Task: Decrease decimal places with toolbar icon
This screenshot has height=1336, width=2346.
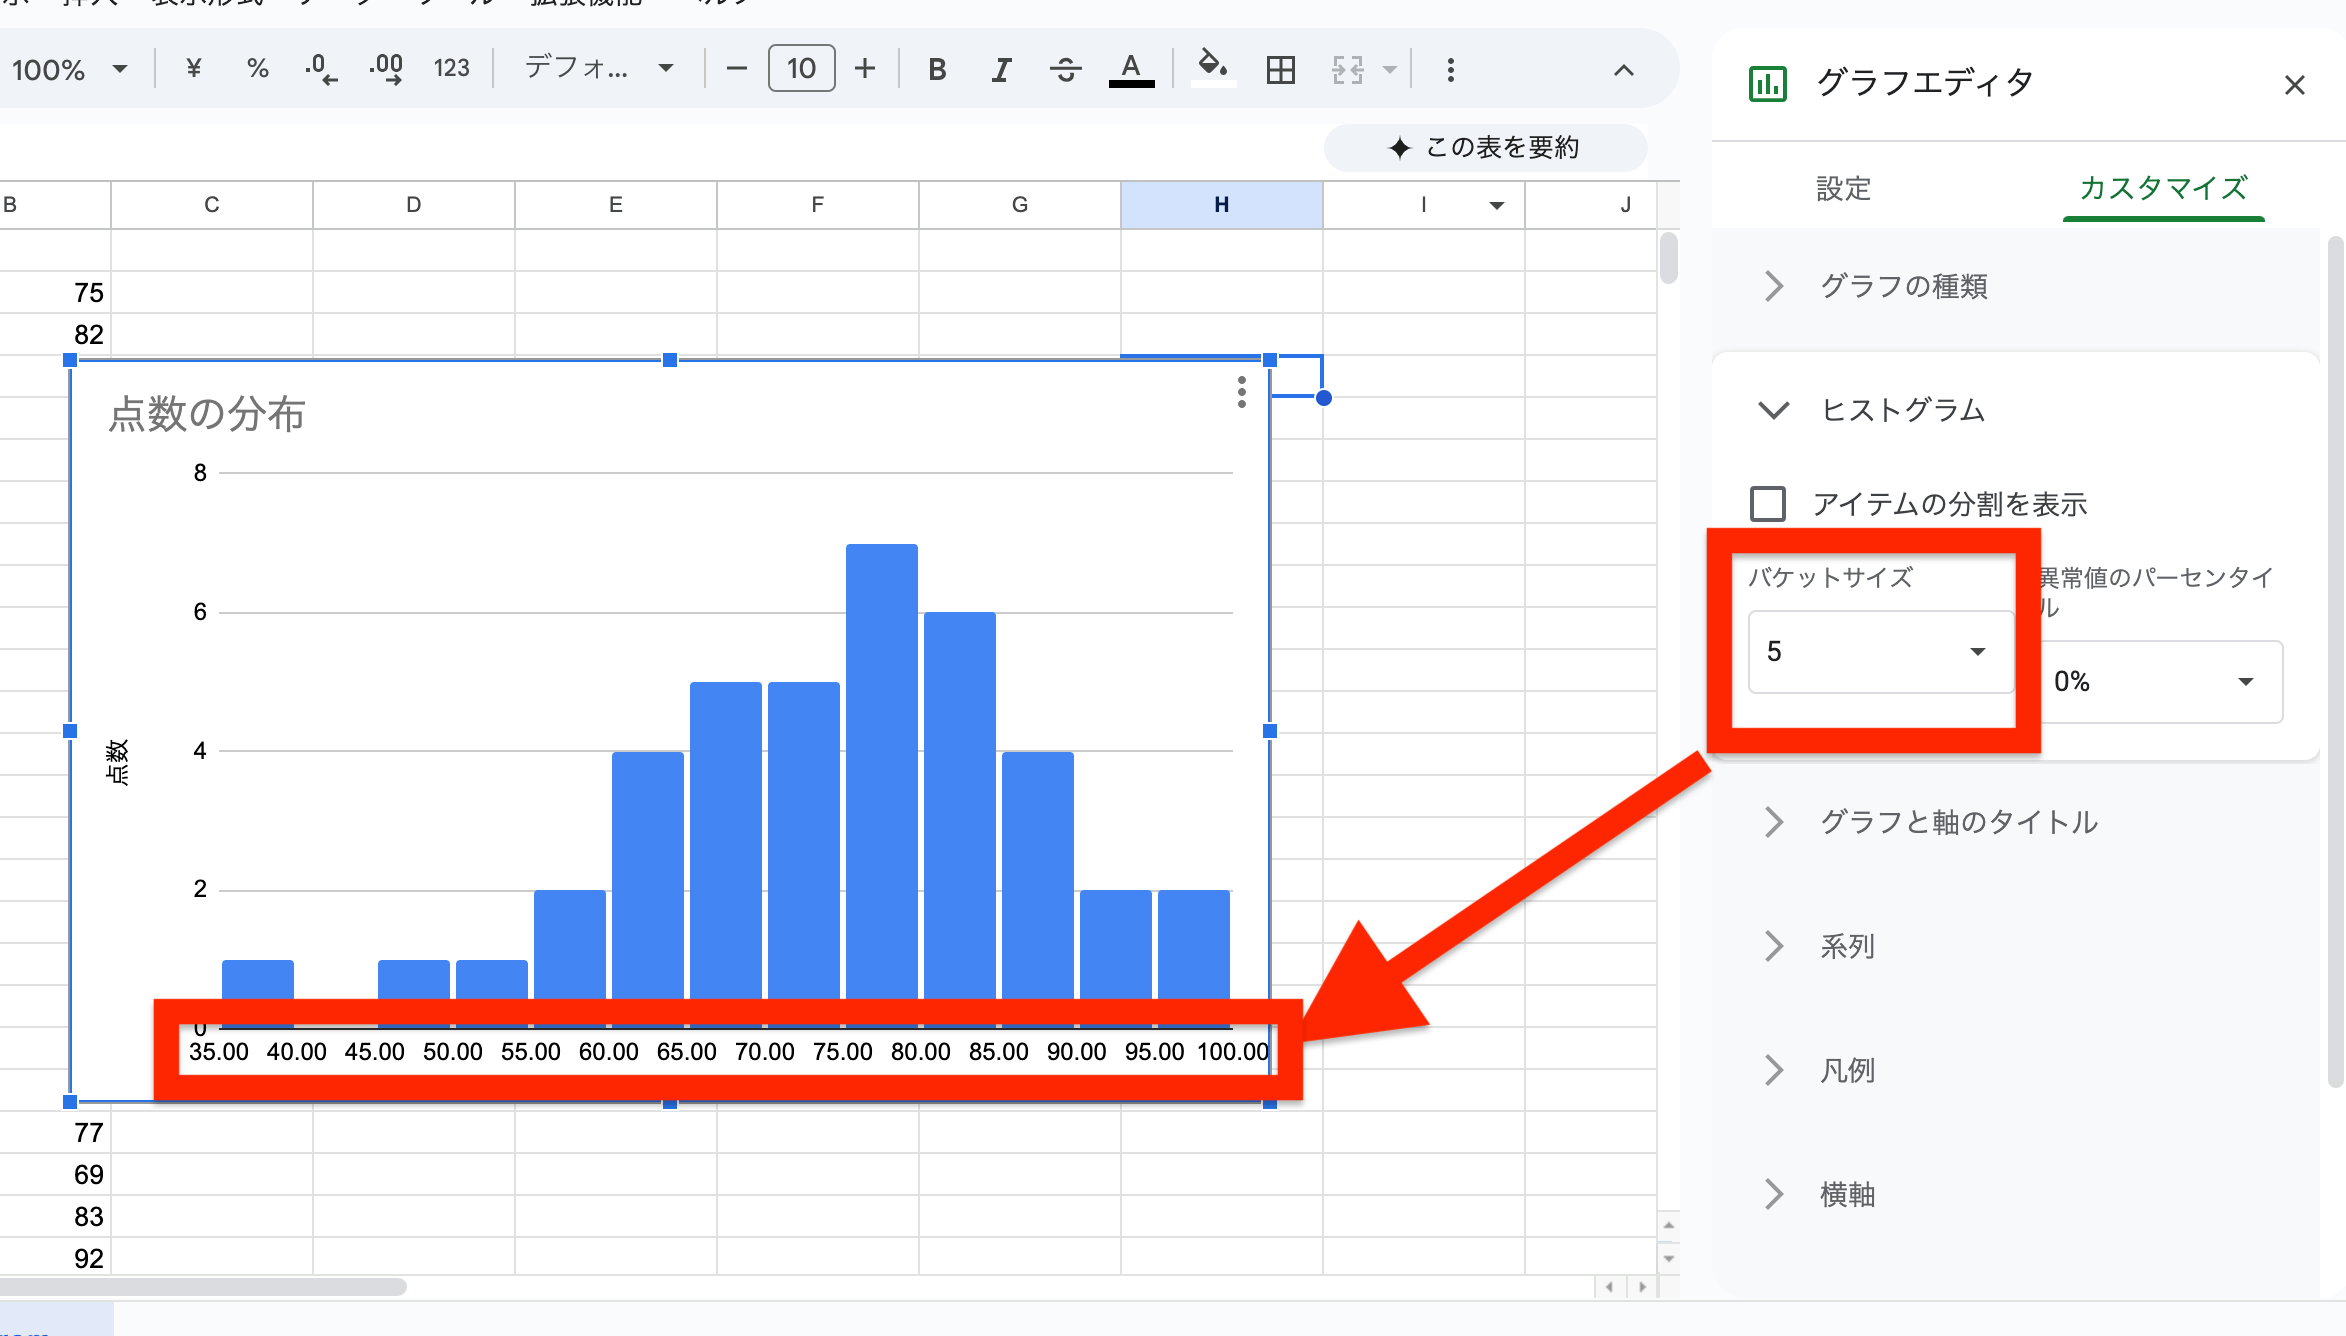Action: click(320, 68)
